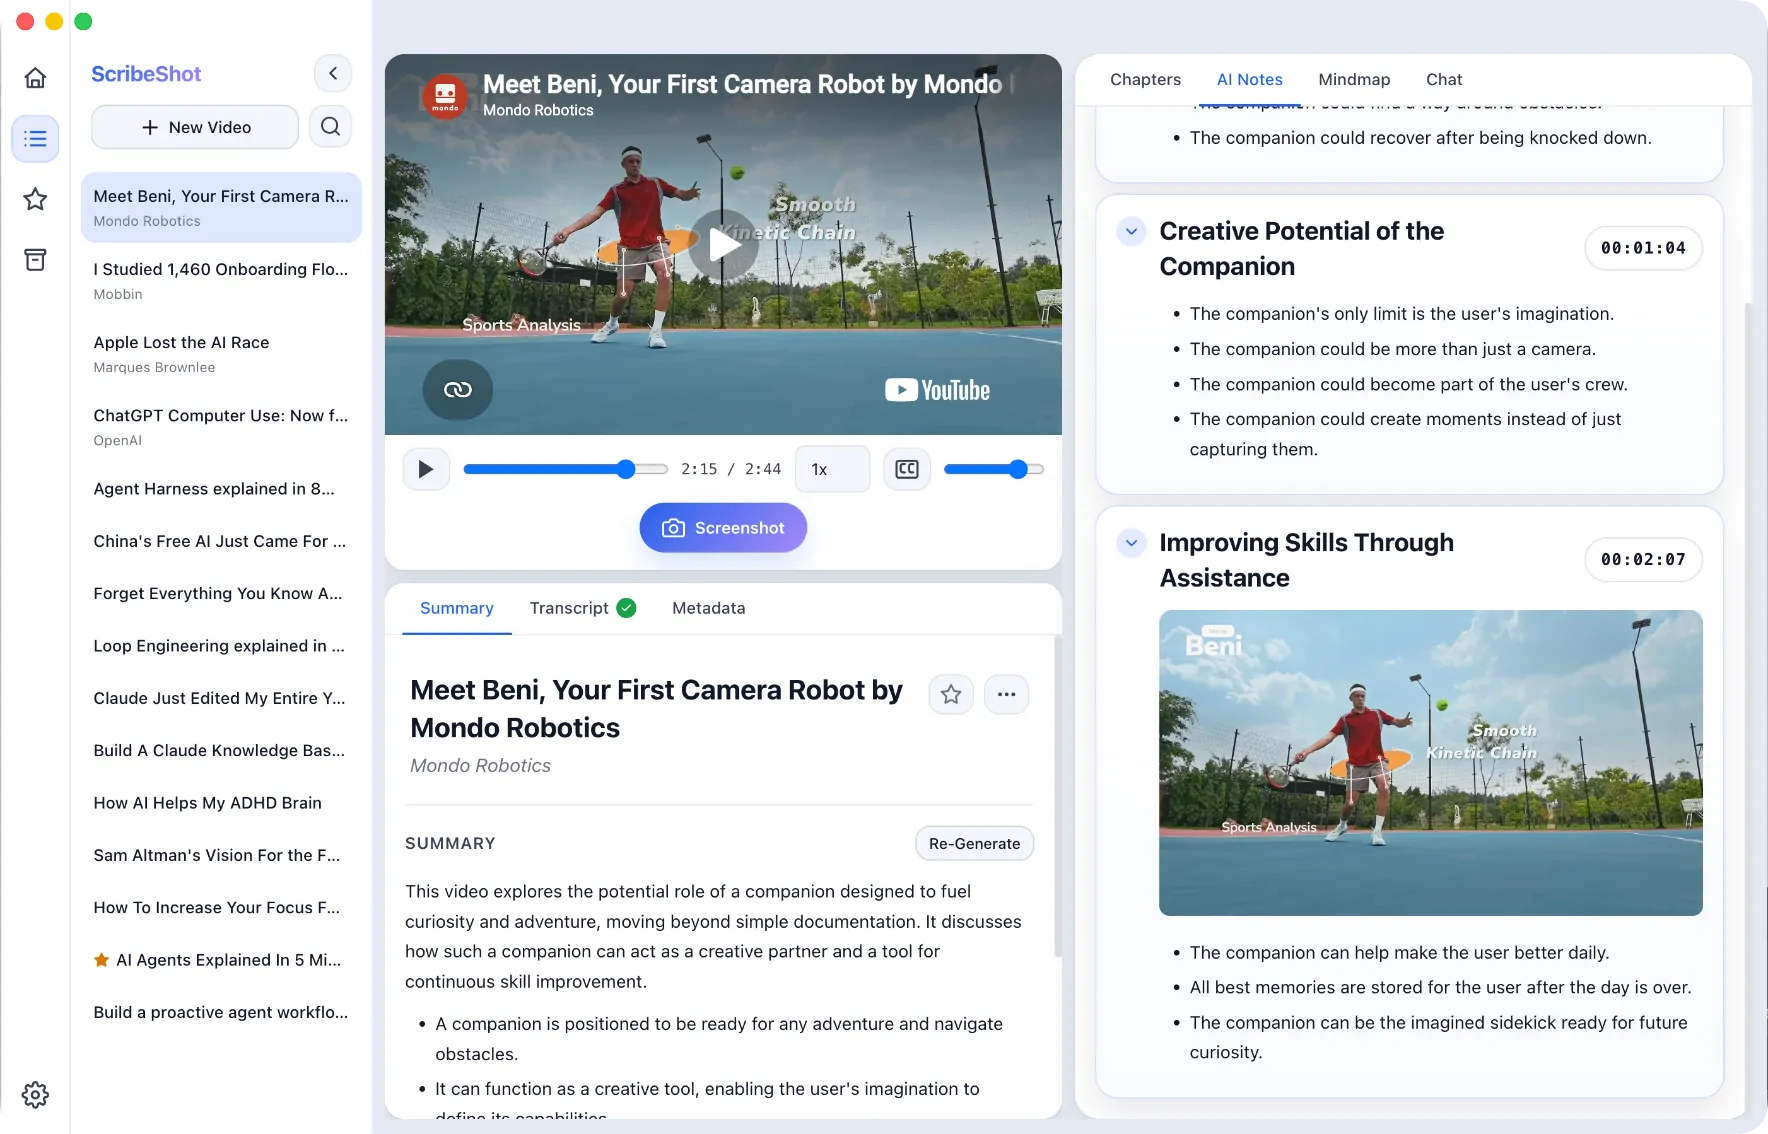Favorite the video with the title star

click(951, 694)
